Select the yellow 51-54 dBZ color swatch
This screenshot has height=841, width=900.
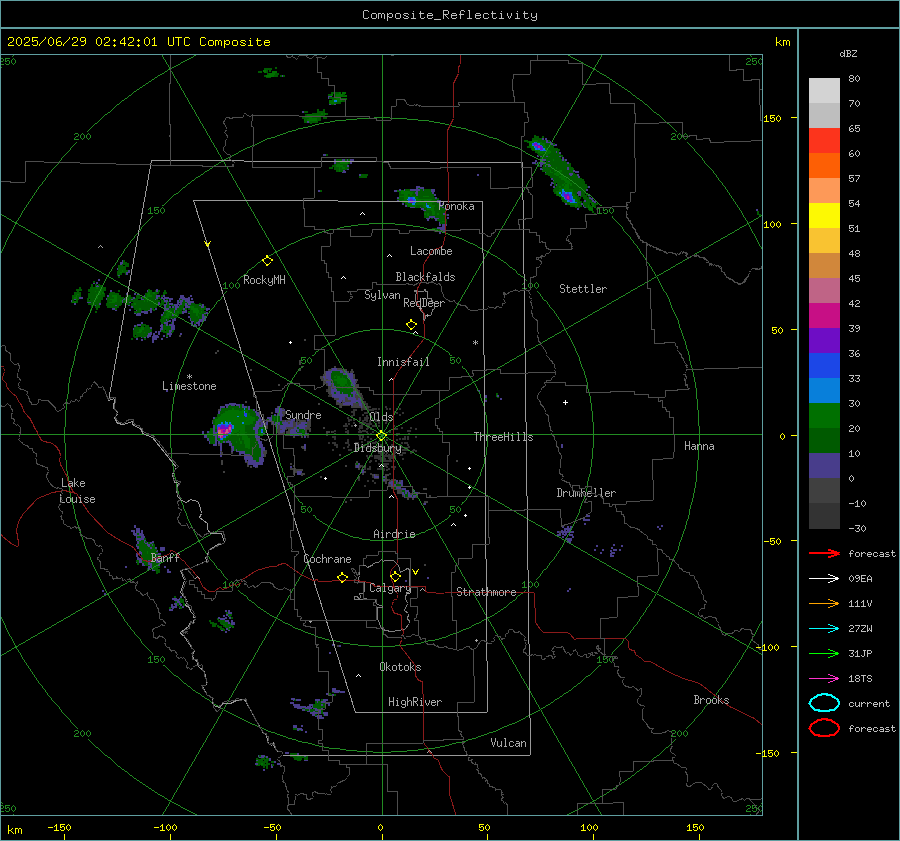tap(824, 215)
